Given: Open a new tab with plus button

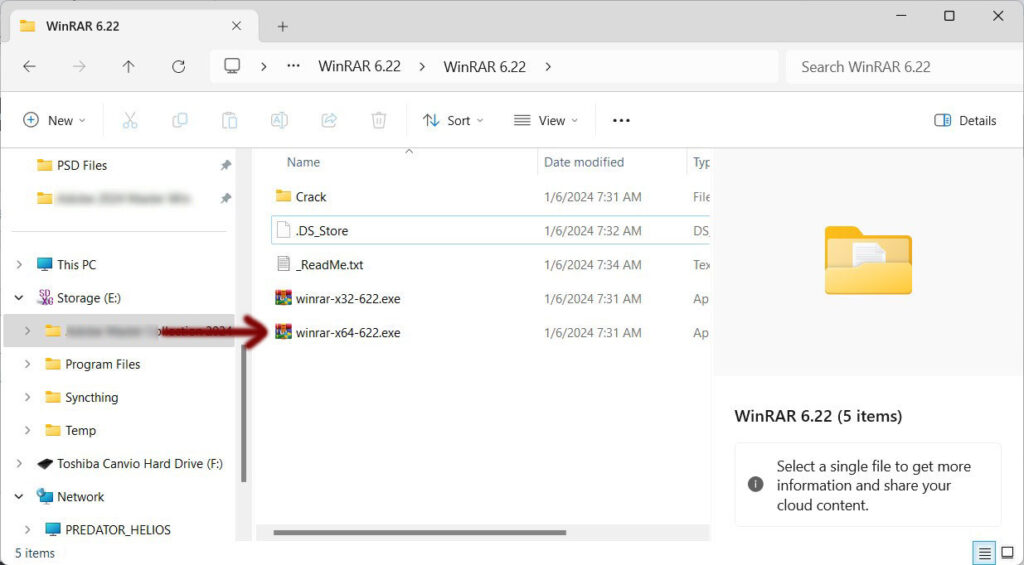Looking at the screenshot, I should (283, 26).
